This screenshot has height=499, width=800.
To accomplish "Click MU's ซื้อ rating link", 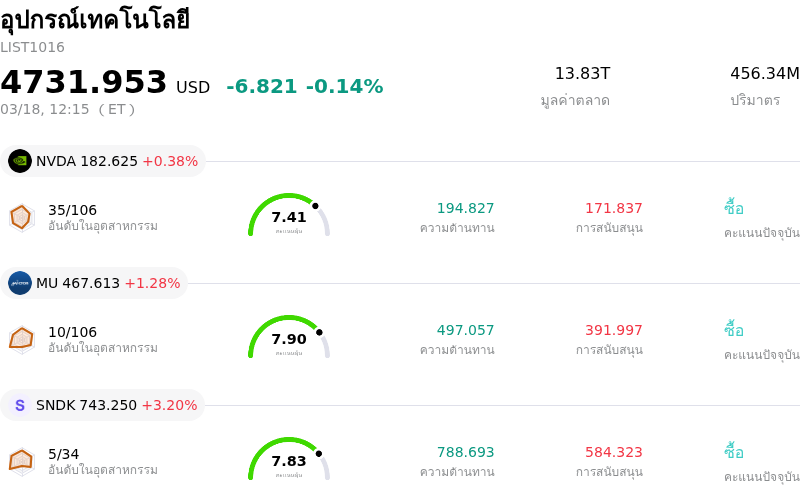I will [734, 330].
